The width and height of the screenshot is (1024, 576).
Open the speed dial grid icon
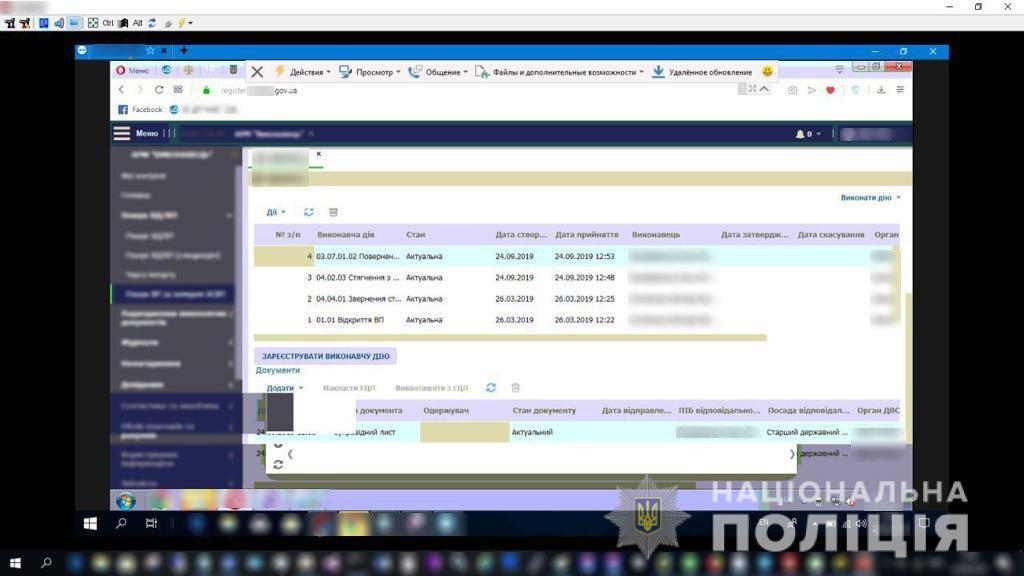(178, 89)
